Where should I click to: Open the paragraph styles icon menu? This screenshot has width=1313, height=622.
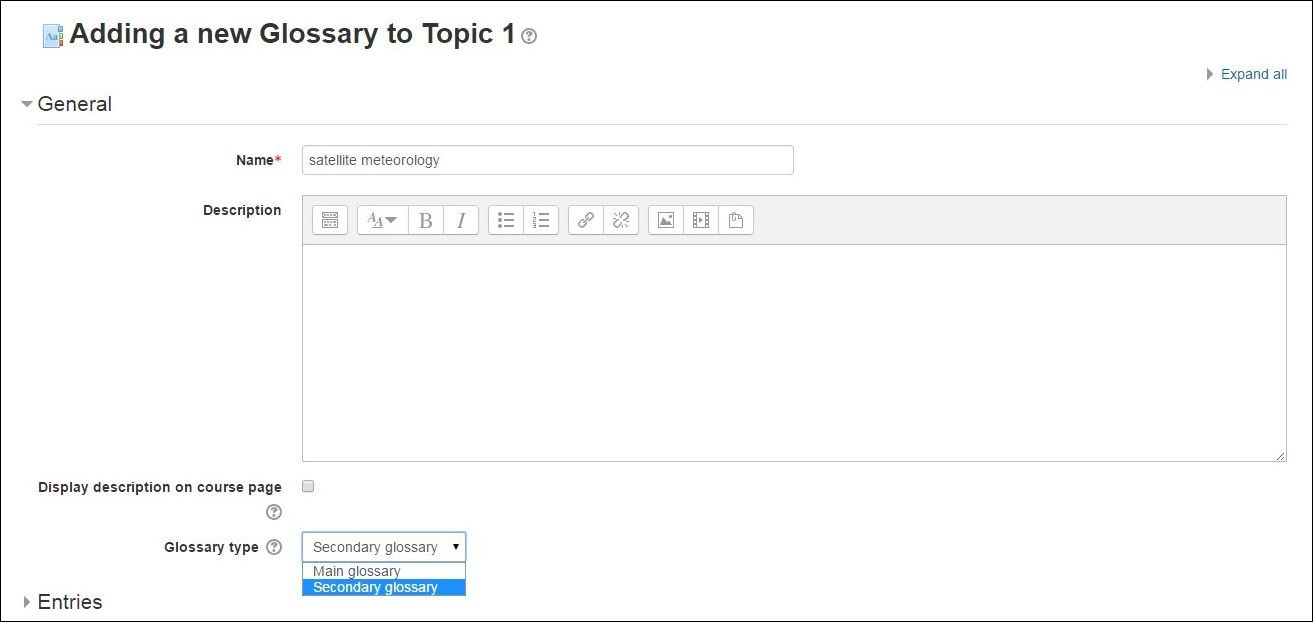(x=382, y=220)
